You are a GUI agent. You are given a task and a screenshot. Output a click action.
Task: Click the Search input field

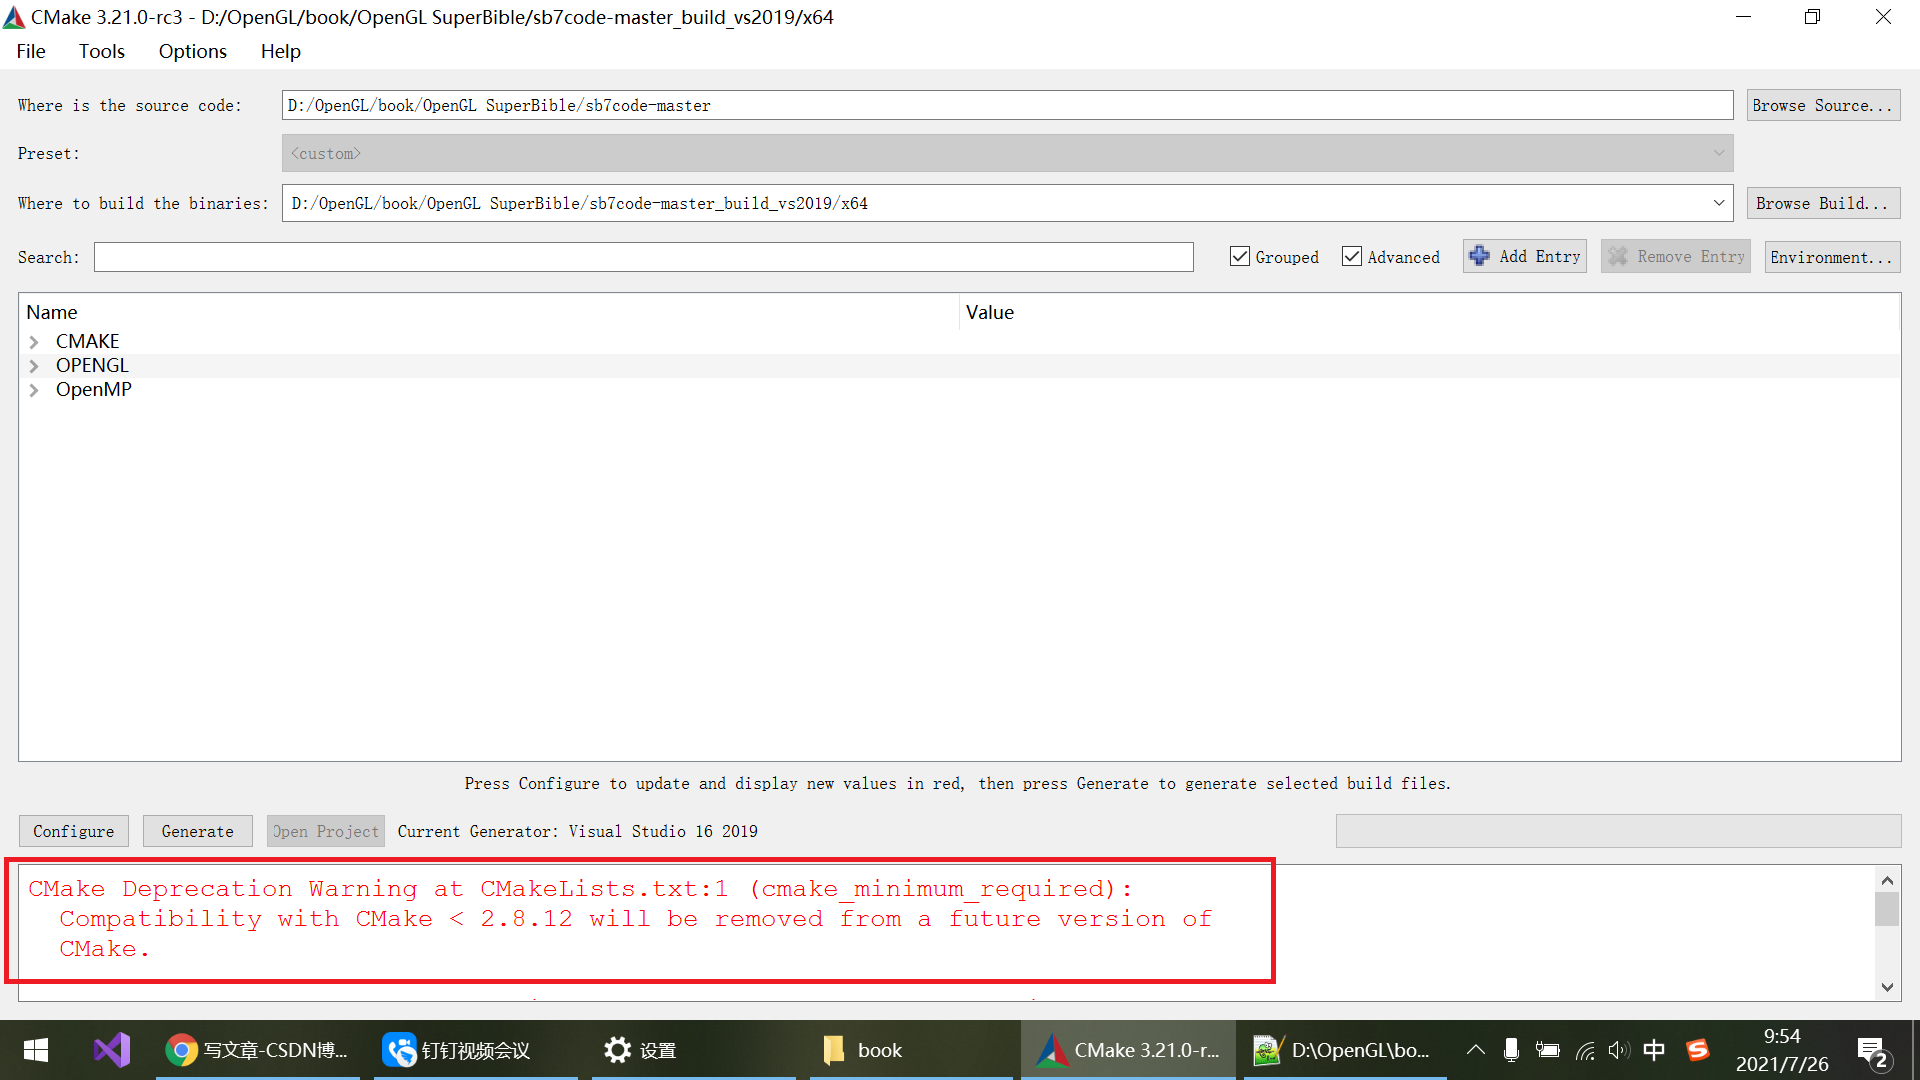pyautogui.click(x=645, y=257)
